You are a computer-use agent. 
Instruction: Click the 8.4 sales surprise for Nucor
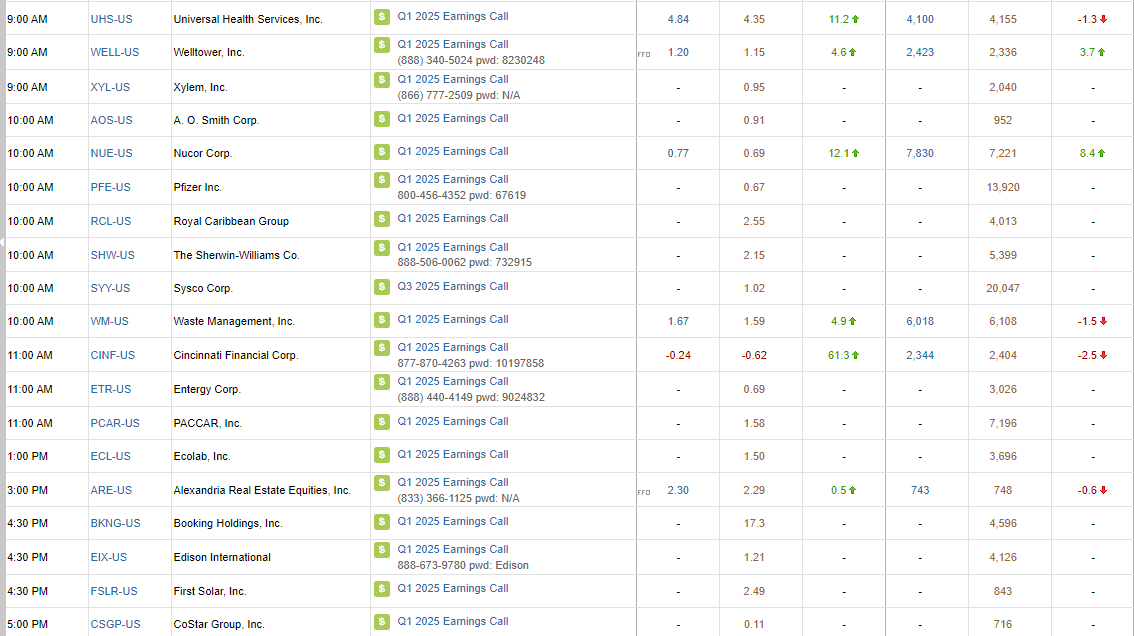(1088, 153)
